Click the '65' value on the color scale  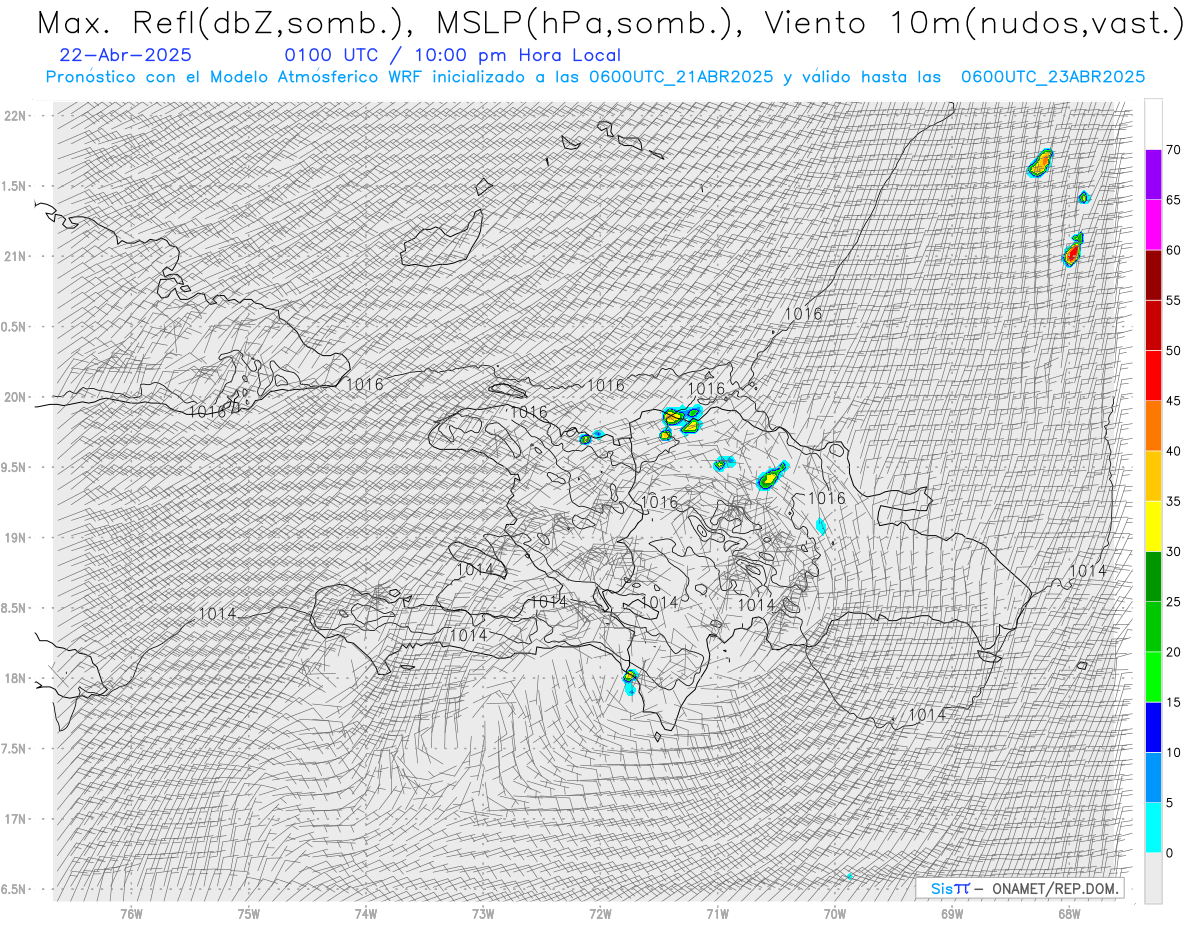click(1174, 200)
